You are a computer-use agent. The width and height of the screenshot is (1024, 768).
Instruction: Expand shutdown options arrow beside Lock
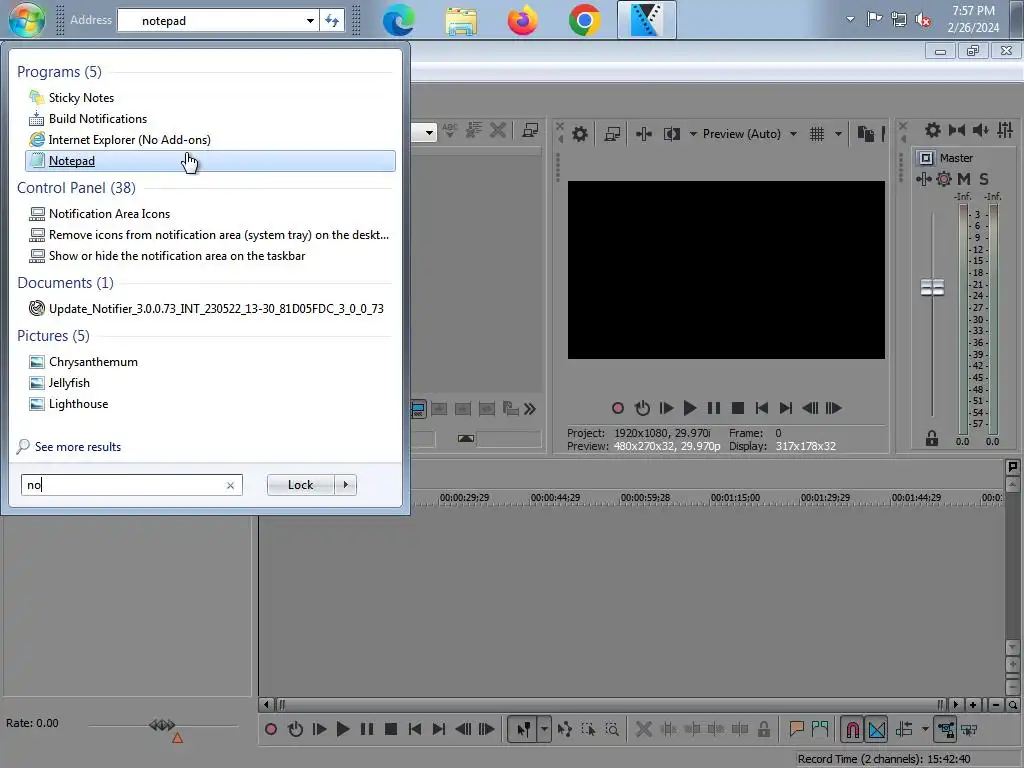click(x=345, y=485)
